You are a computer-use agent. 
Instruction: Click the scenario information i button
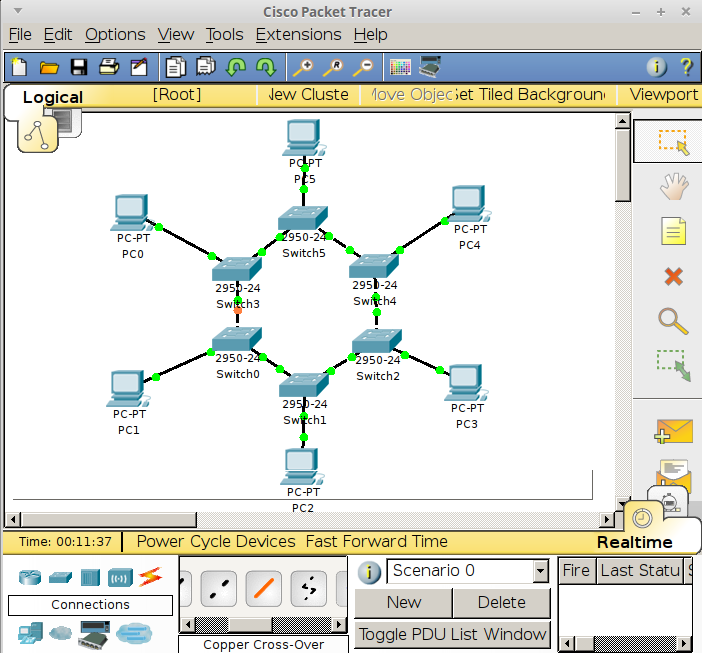[369, 572]
